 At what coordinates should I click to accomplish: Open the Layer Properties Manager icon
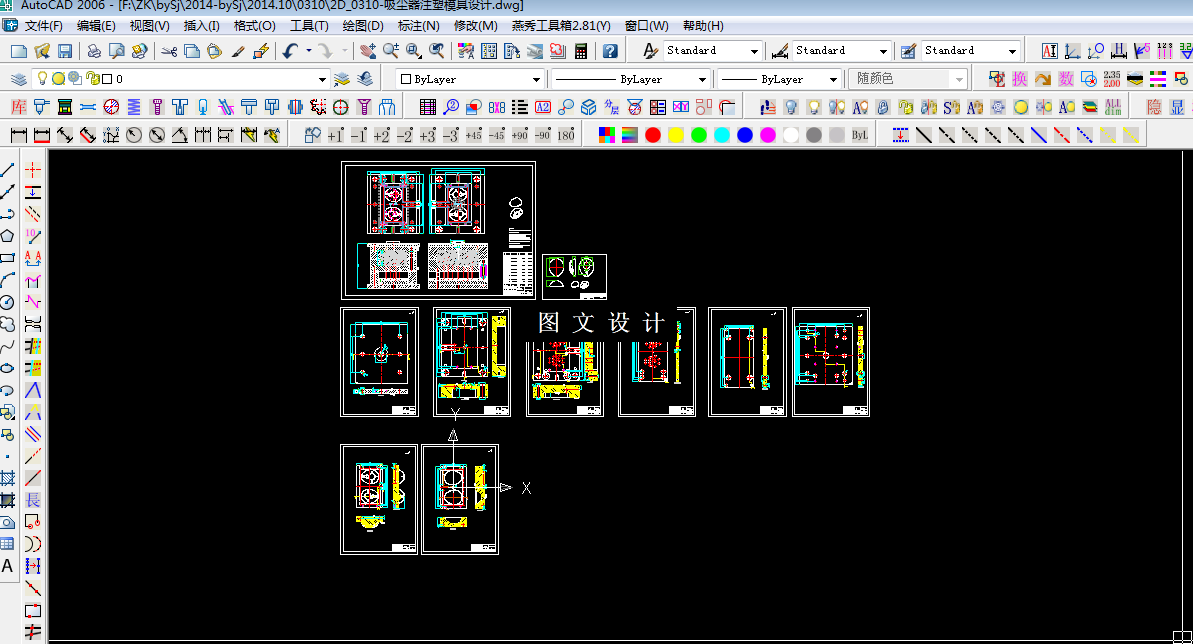[18, 79]
